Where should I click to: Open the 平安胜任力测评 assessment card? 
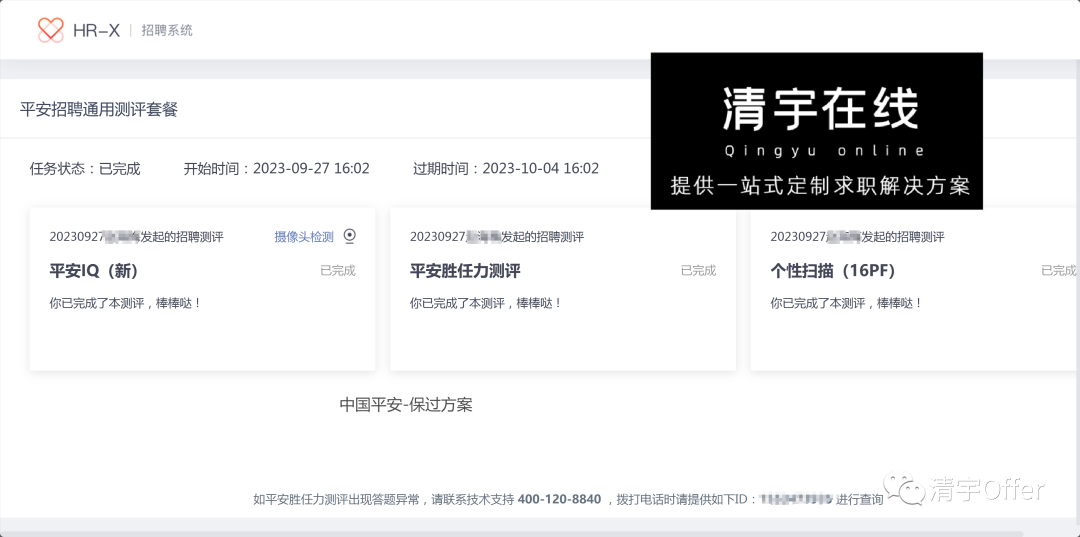click(563, 289)
